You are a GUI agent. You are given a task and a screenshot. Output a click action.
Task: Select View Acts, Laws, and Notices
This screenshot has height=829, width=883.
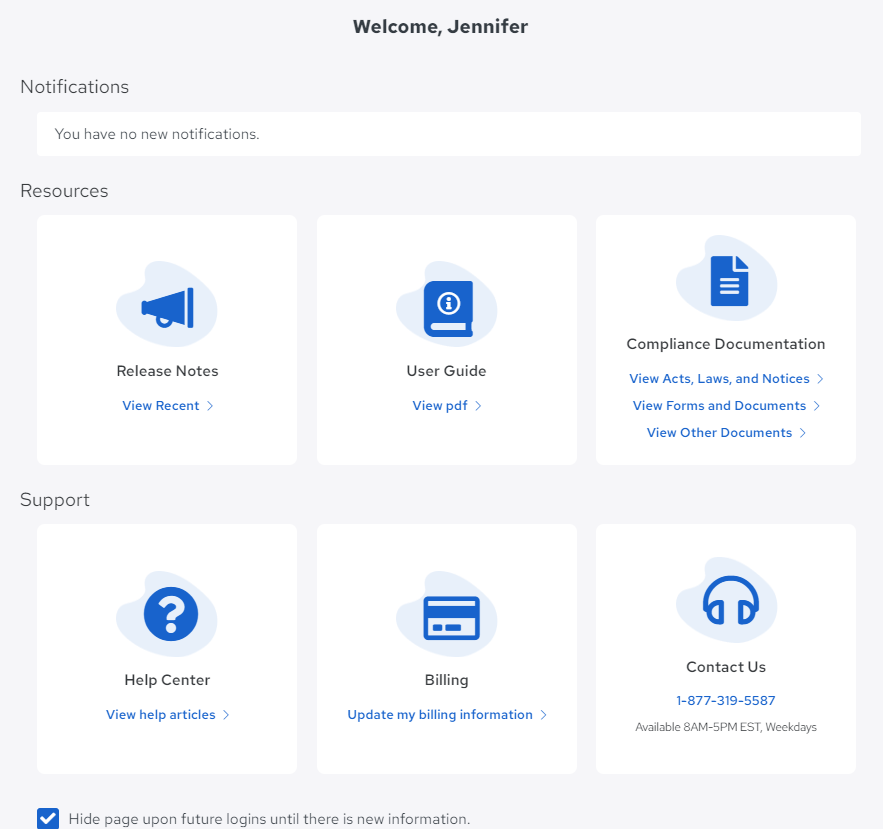pyautogui.click(x=719, y=379)
